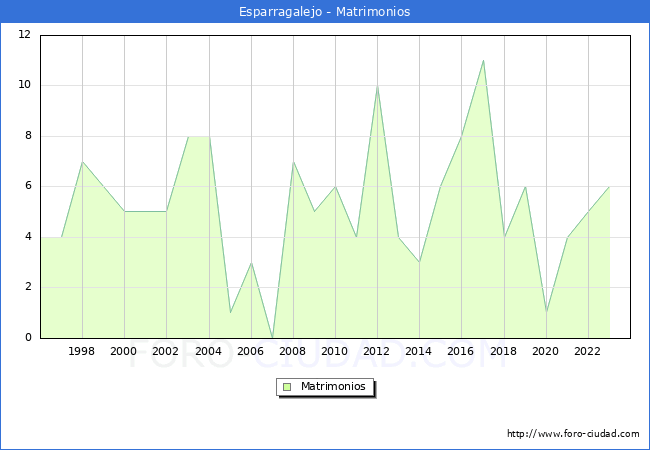Click the y-axis value 10

pyautogui.click(x=24, y=85)
